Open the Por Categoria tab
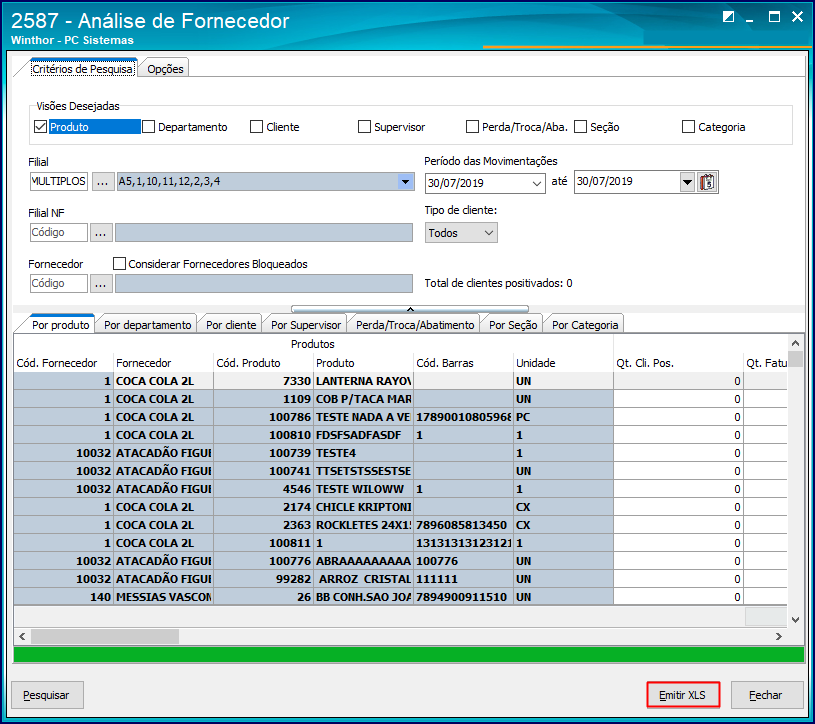Image resolution: width=815 pixels, height=724 pixels. click(585, 325)
